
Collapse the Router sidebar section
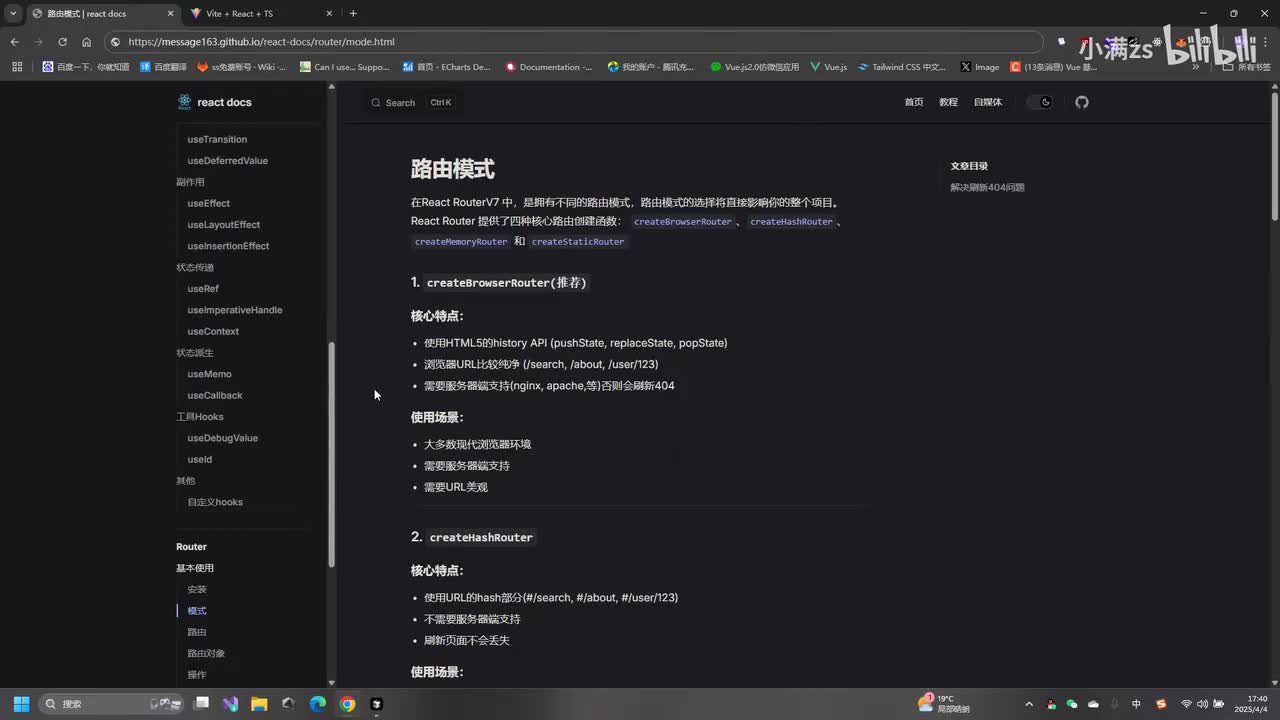click(191, 547)
